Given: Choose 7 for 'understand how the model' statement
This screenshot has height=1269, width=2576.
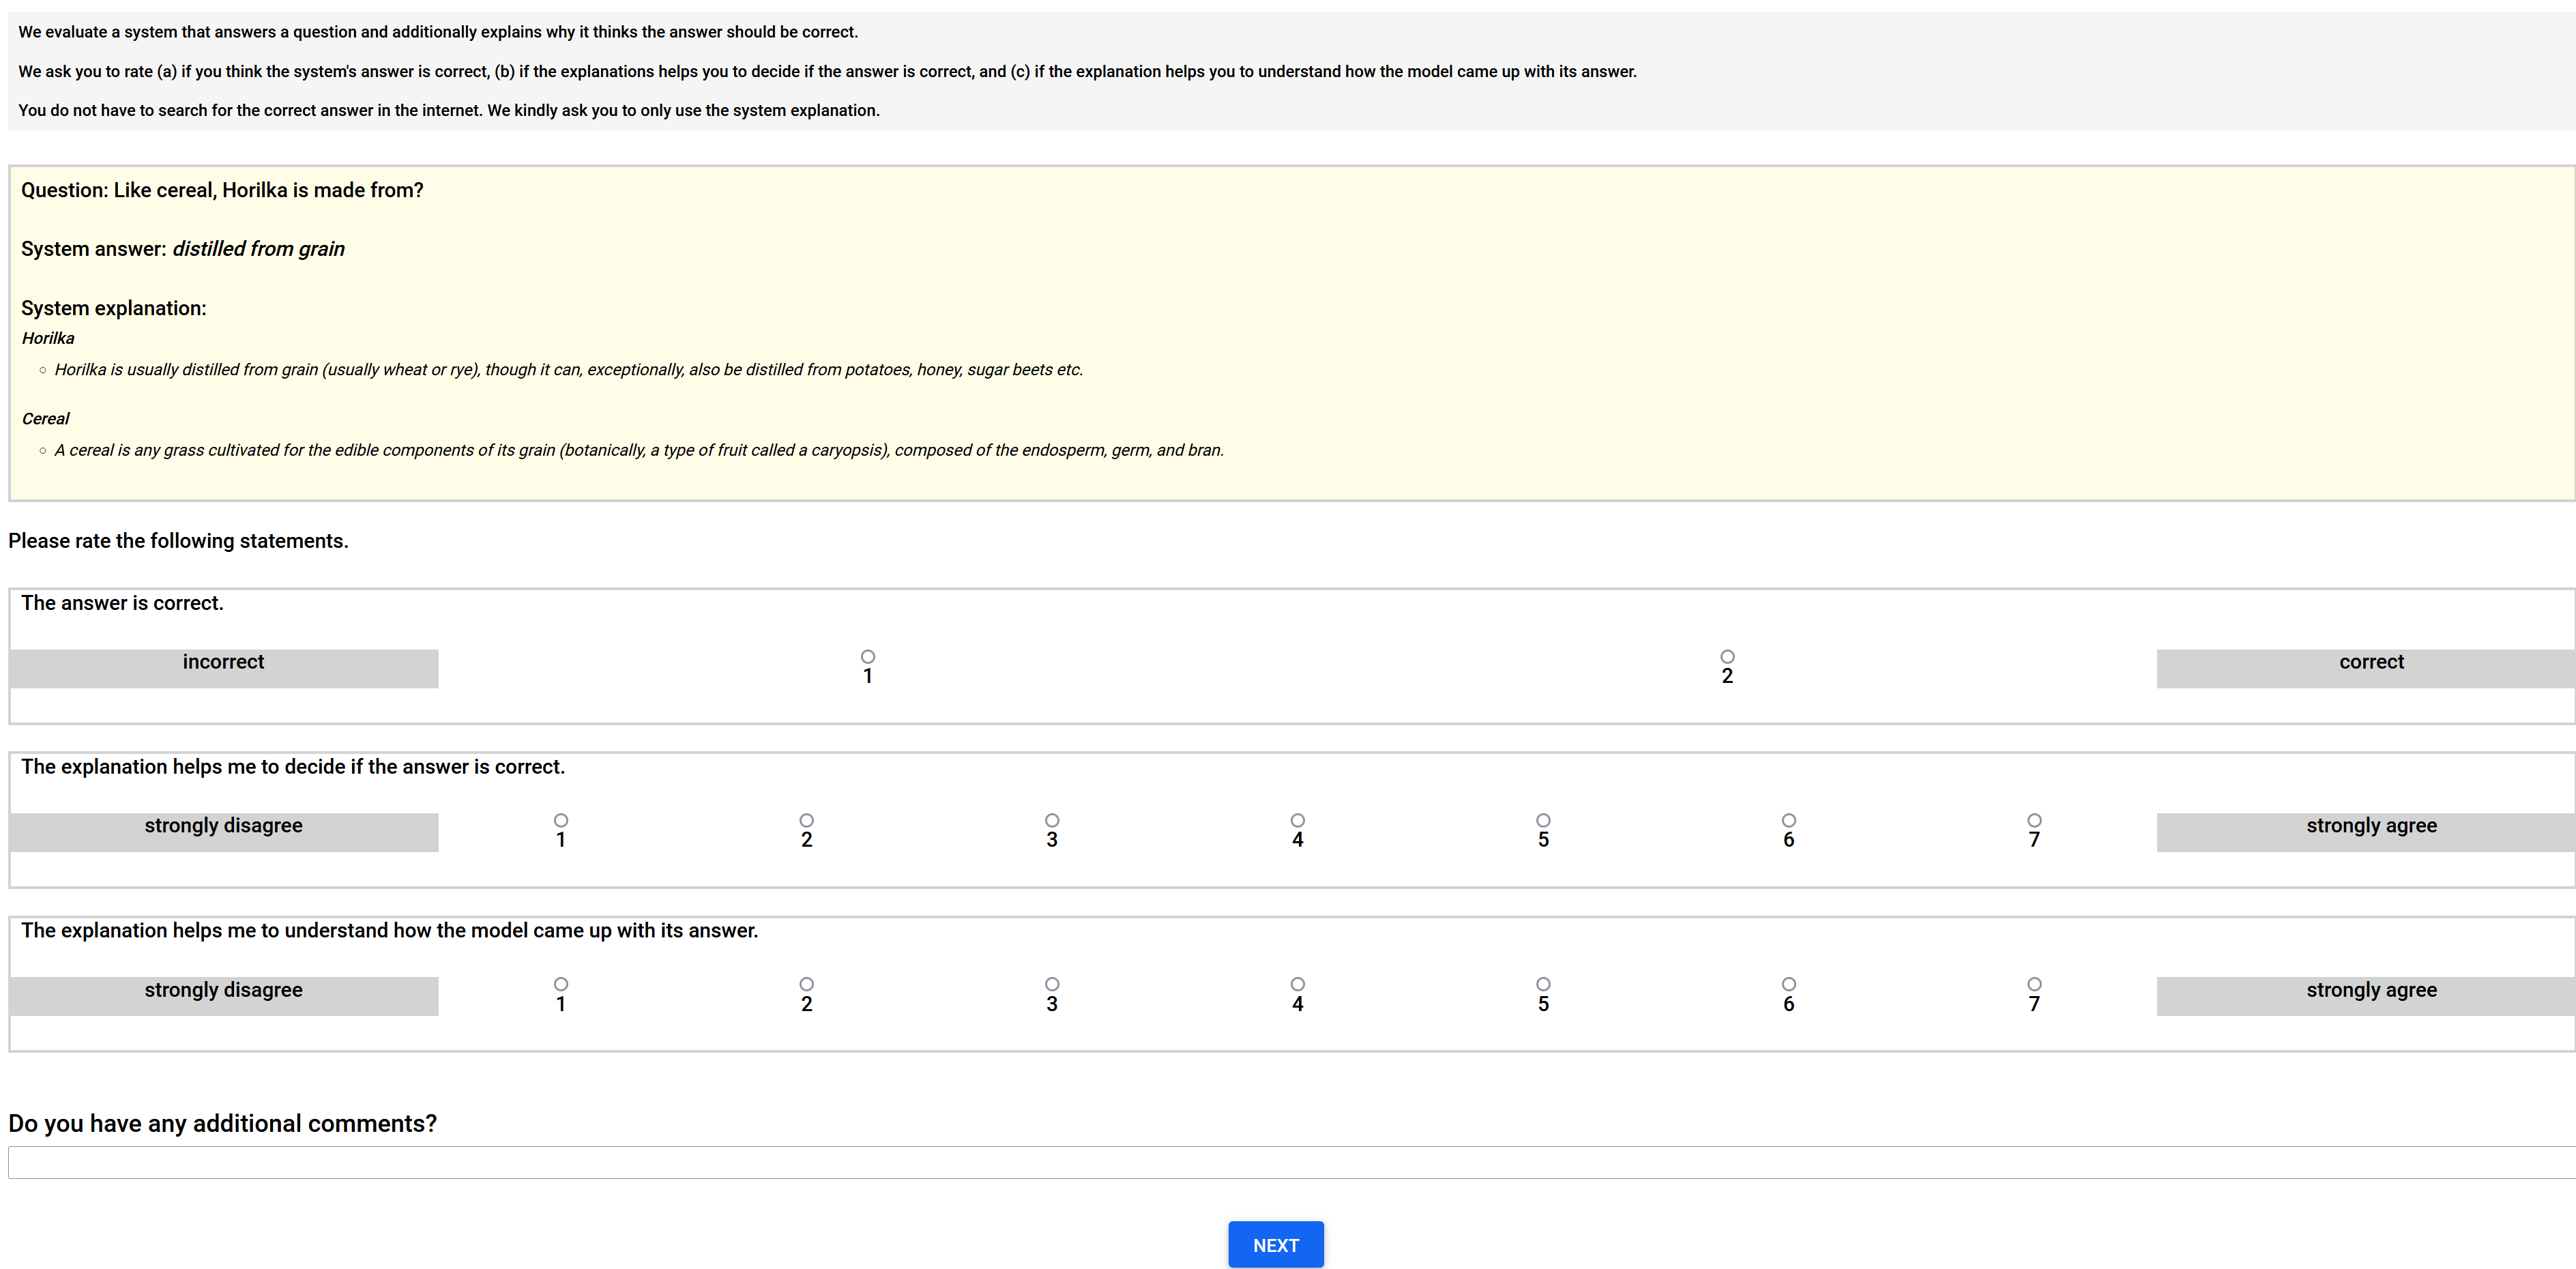Looking at the screenshot, I should point(2034,984).
